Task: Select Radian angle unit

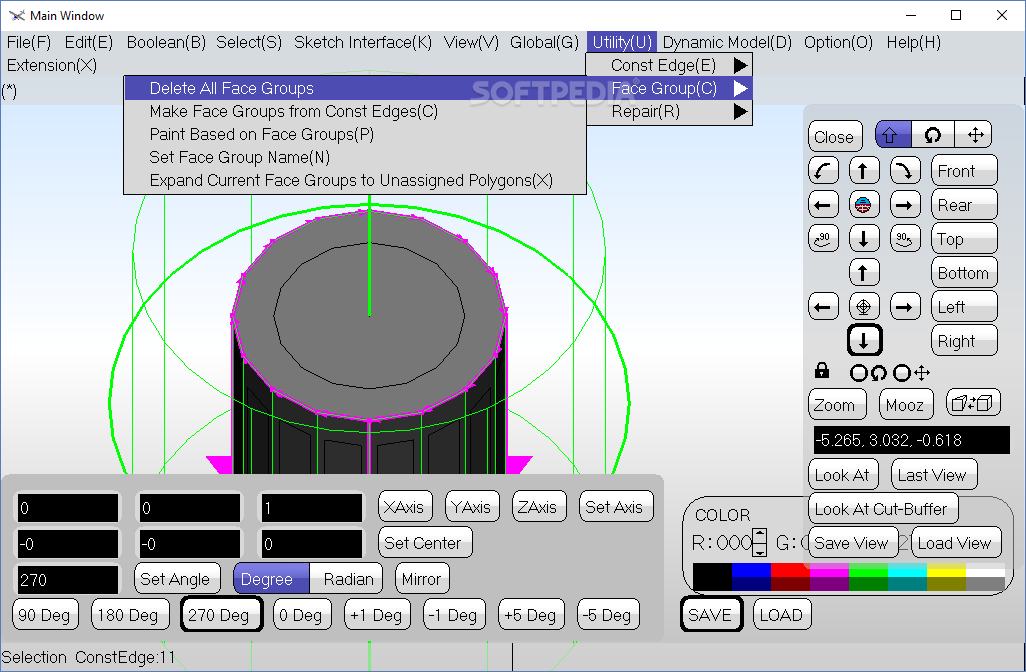Action: tap(347, 578)
